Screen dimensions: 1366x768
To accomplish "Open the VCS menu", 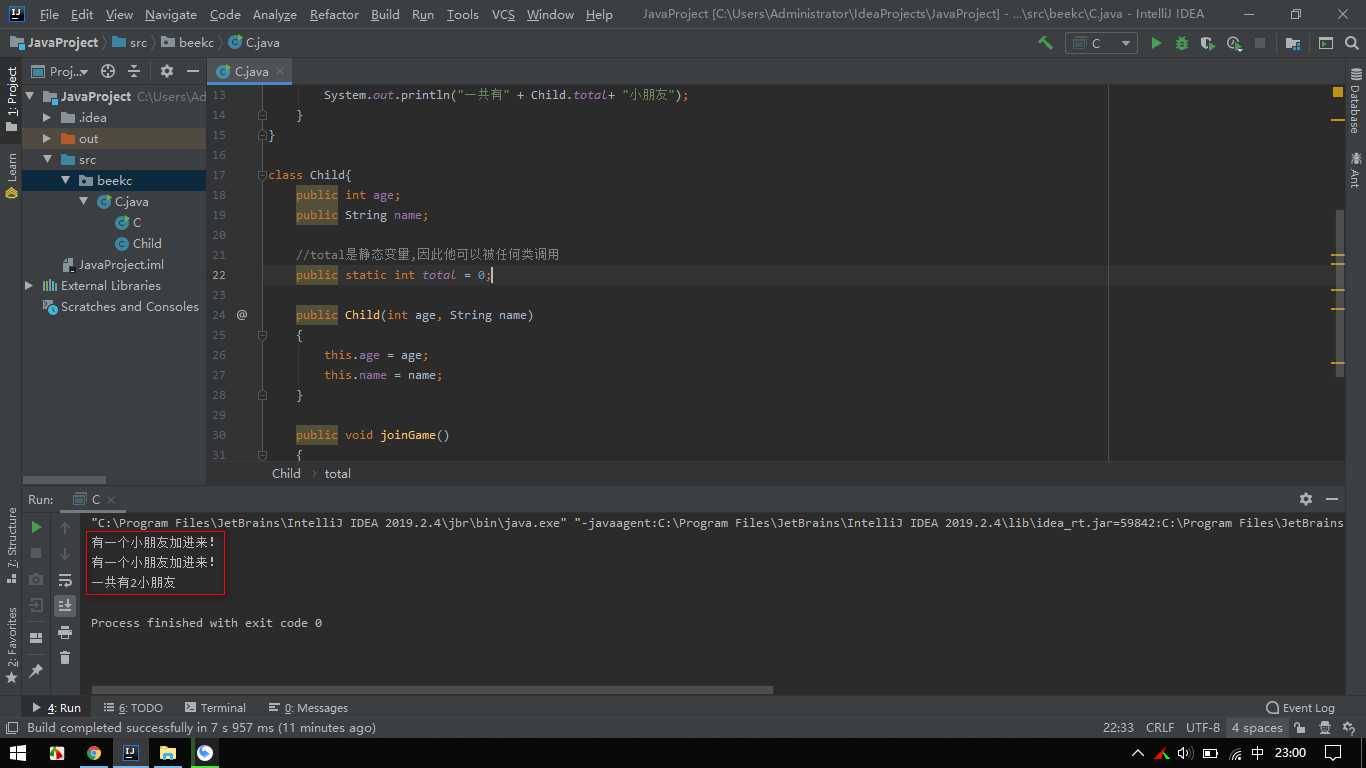I will click(503, 14).
